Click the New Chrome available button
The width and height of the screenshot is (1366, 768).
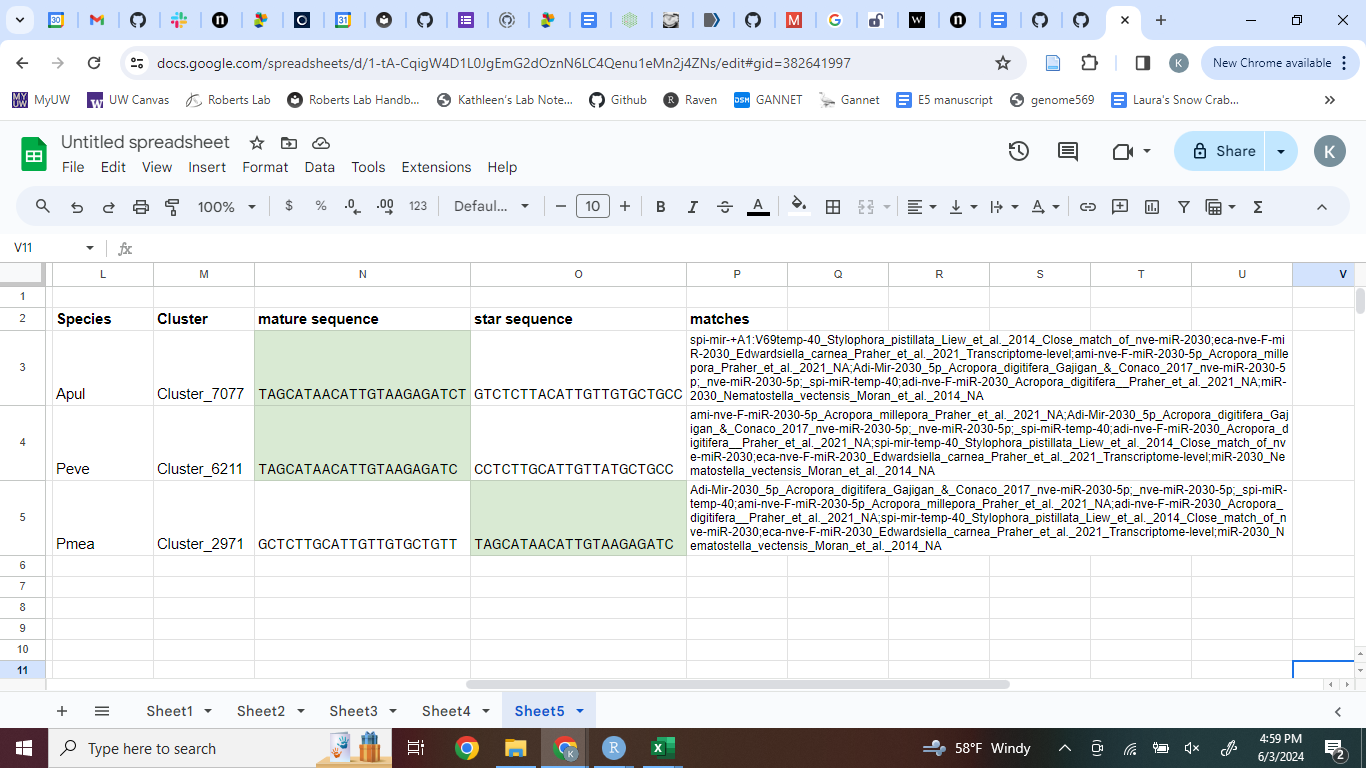click(x=1271, y=63)
